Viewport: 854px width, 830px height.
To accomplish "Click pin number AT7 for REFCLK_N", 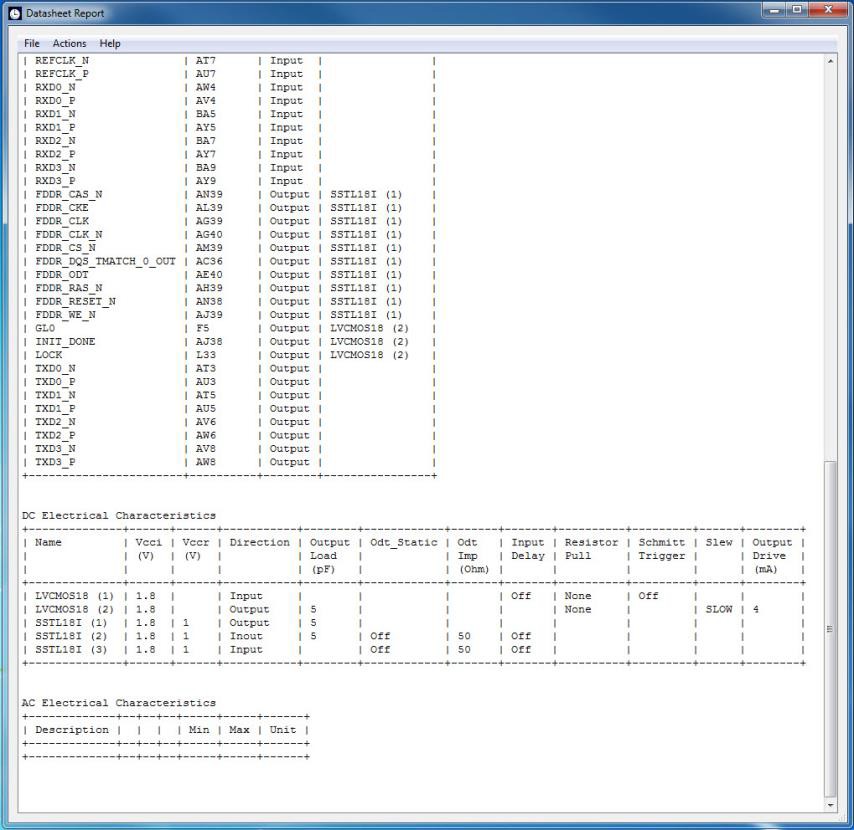I will click(206, 60).
